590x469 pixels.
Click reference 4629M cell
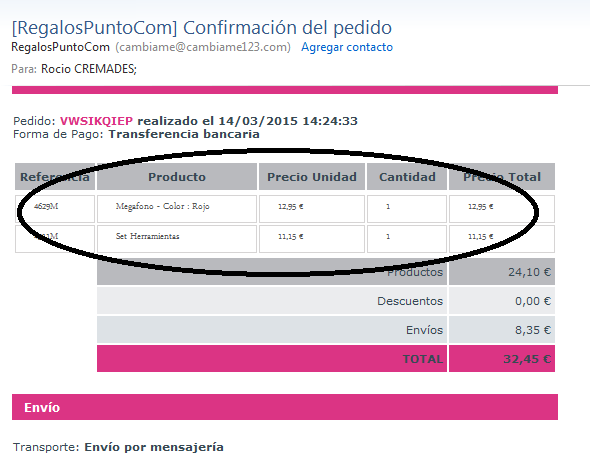point(55,209)
